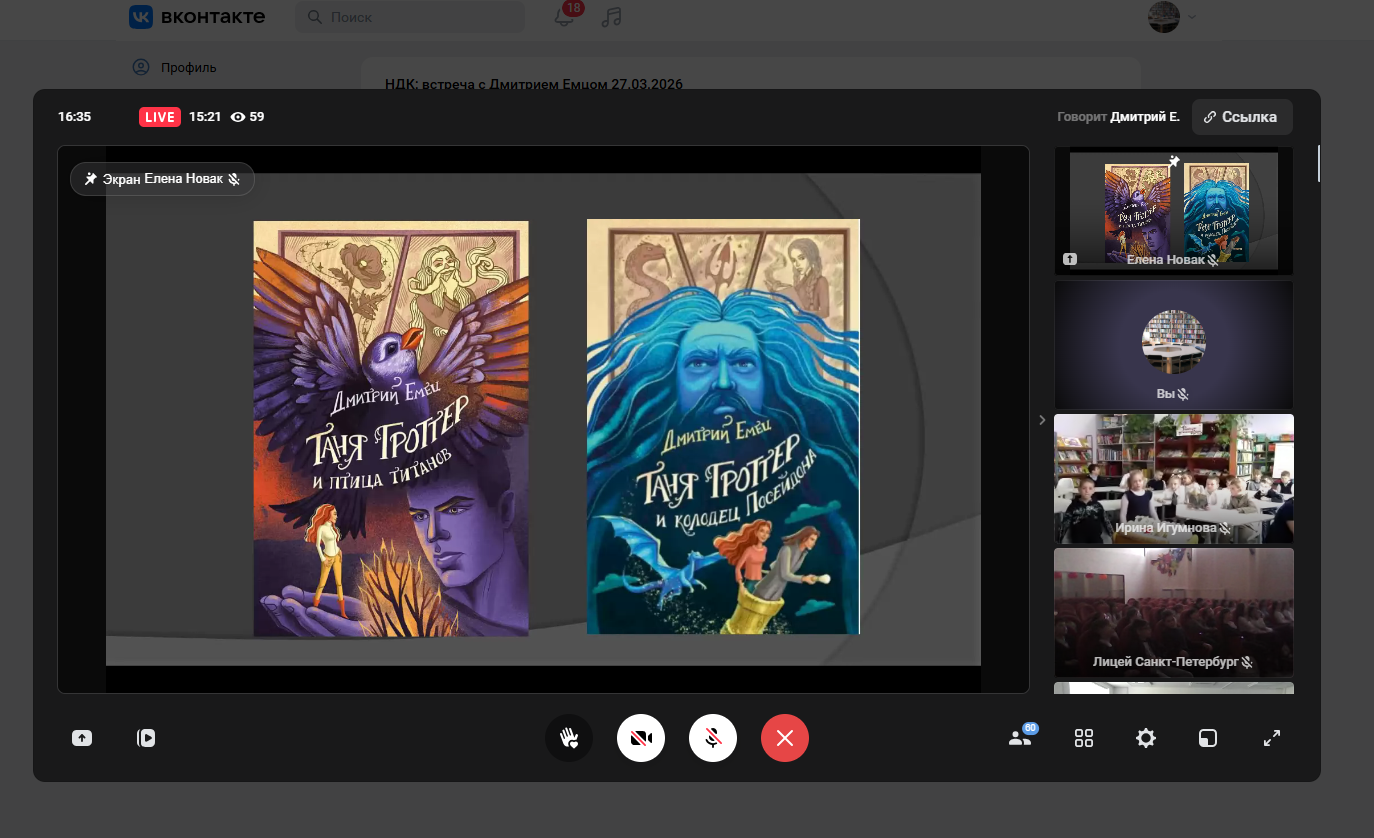Image resolution: width=1374 pixels, height=838 pixels.
Task: Copy invite with Ссылка button
Action: pos(1241,117)
